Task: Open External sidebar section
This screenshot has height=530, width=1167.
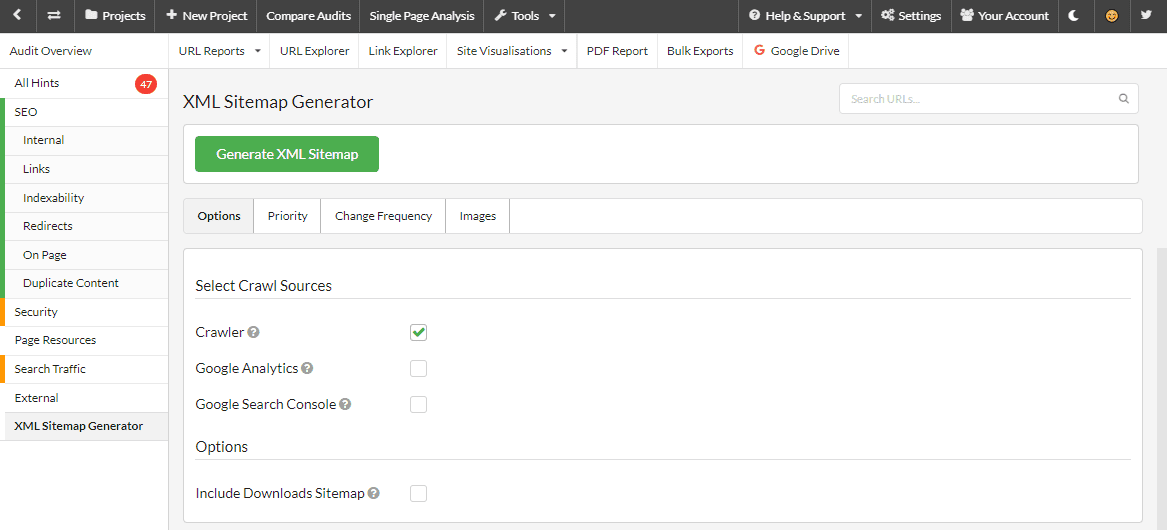Action: tap(84, 398)
